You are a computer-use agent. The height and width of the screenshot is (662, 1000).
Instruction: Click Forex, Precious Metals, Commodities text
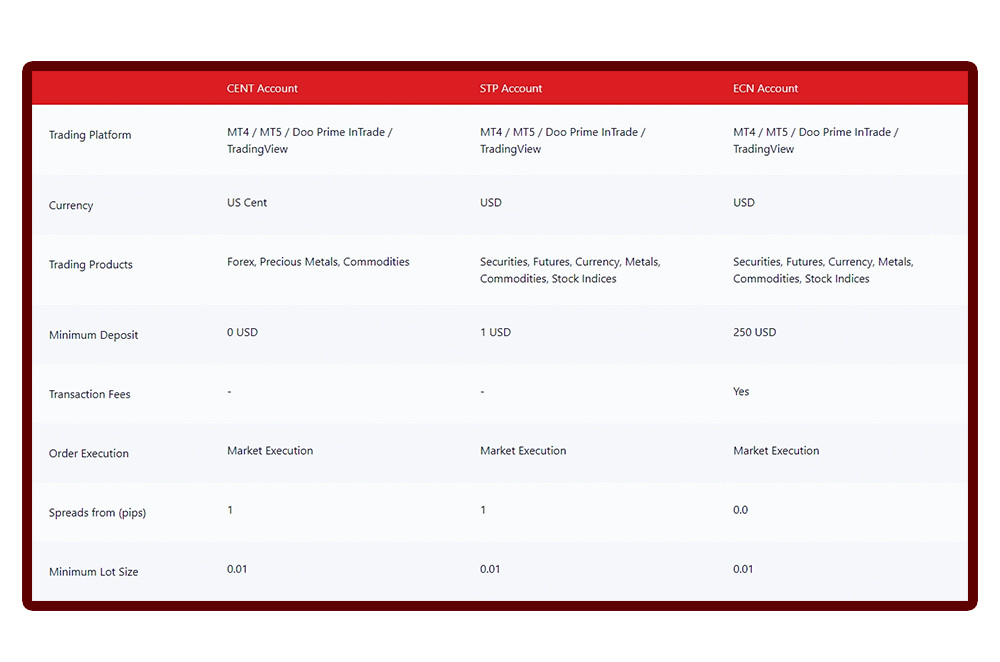pyautogui.click(x=318, y=262)
